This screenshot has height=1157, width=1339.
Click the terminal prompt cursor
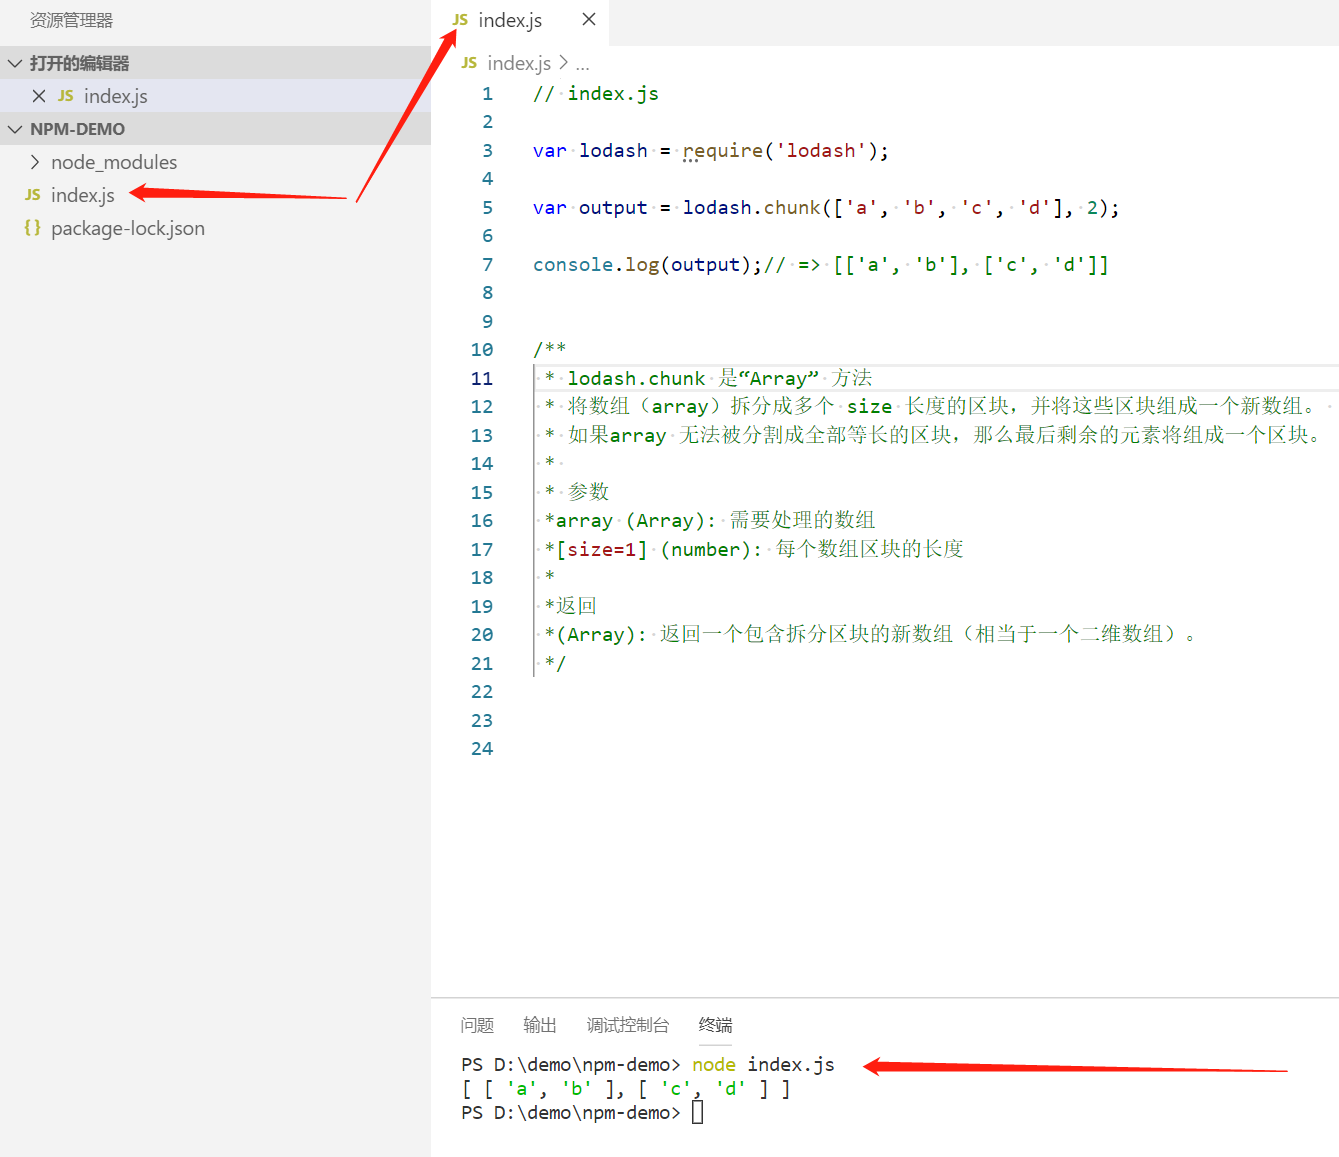point(698,1113)
